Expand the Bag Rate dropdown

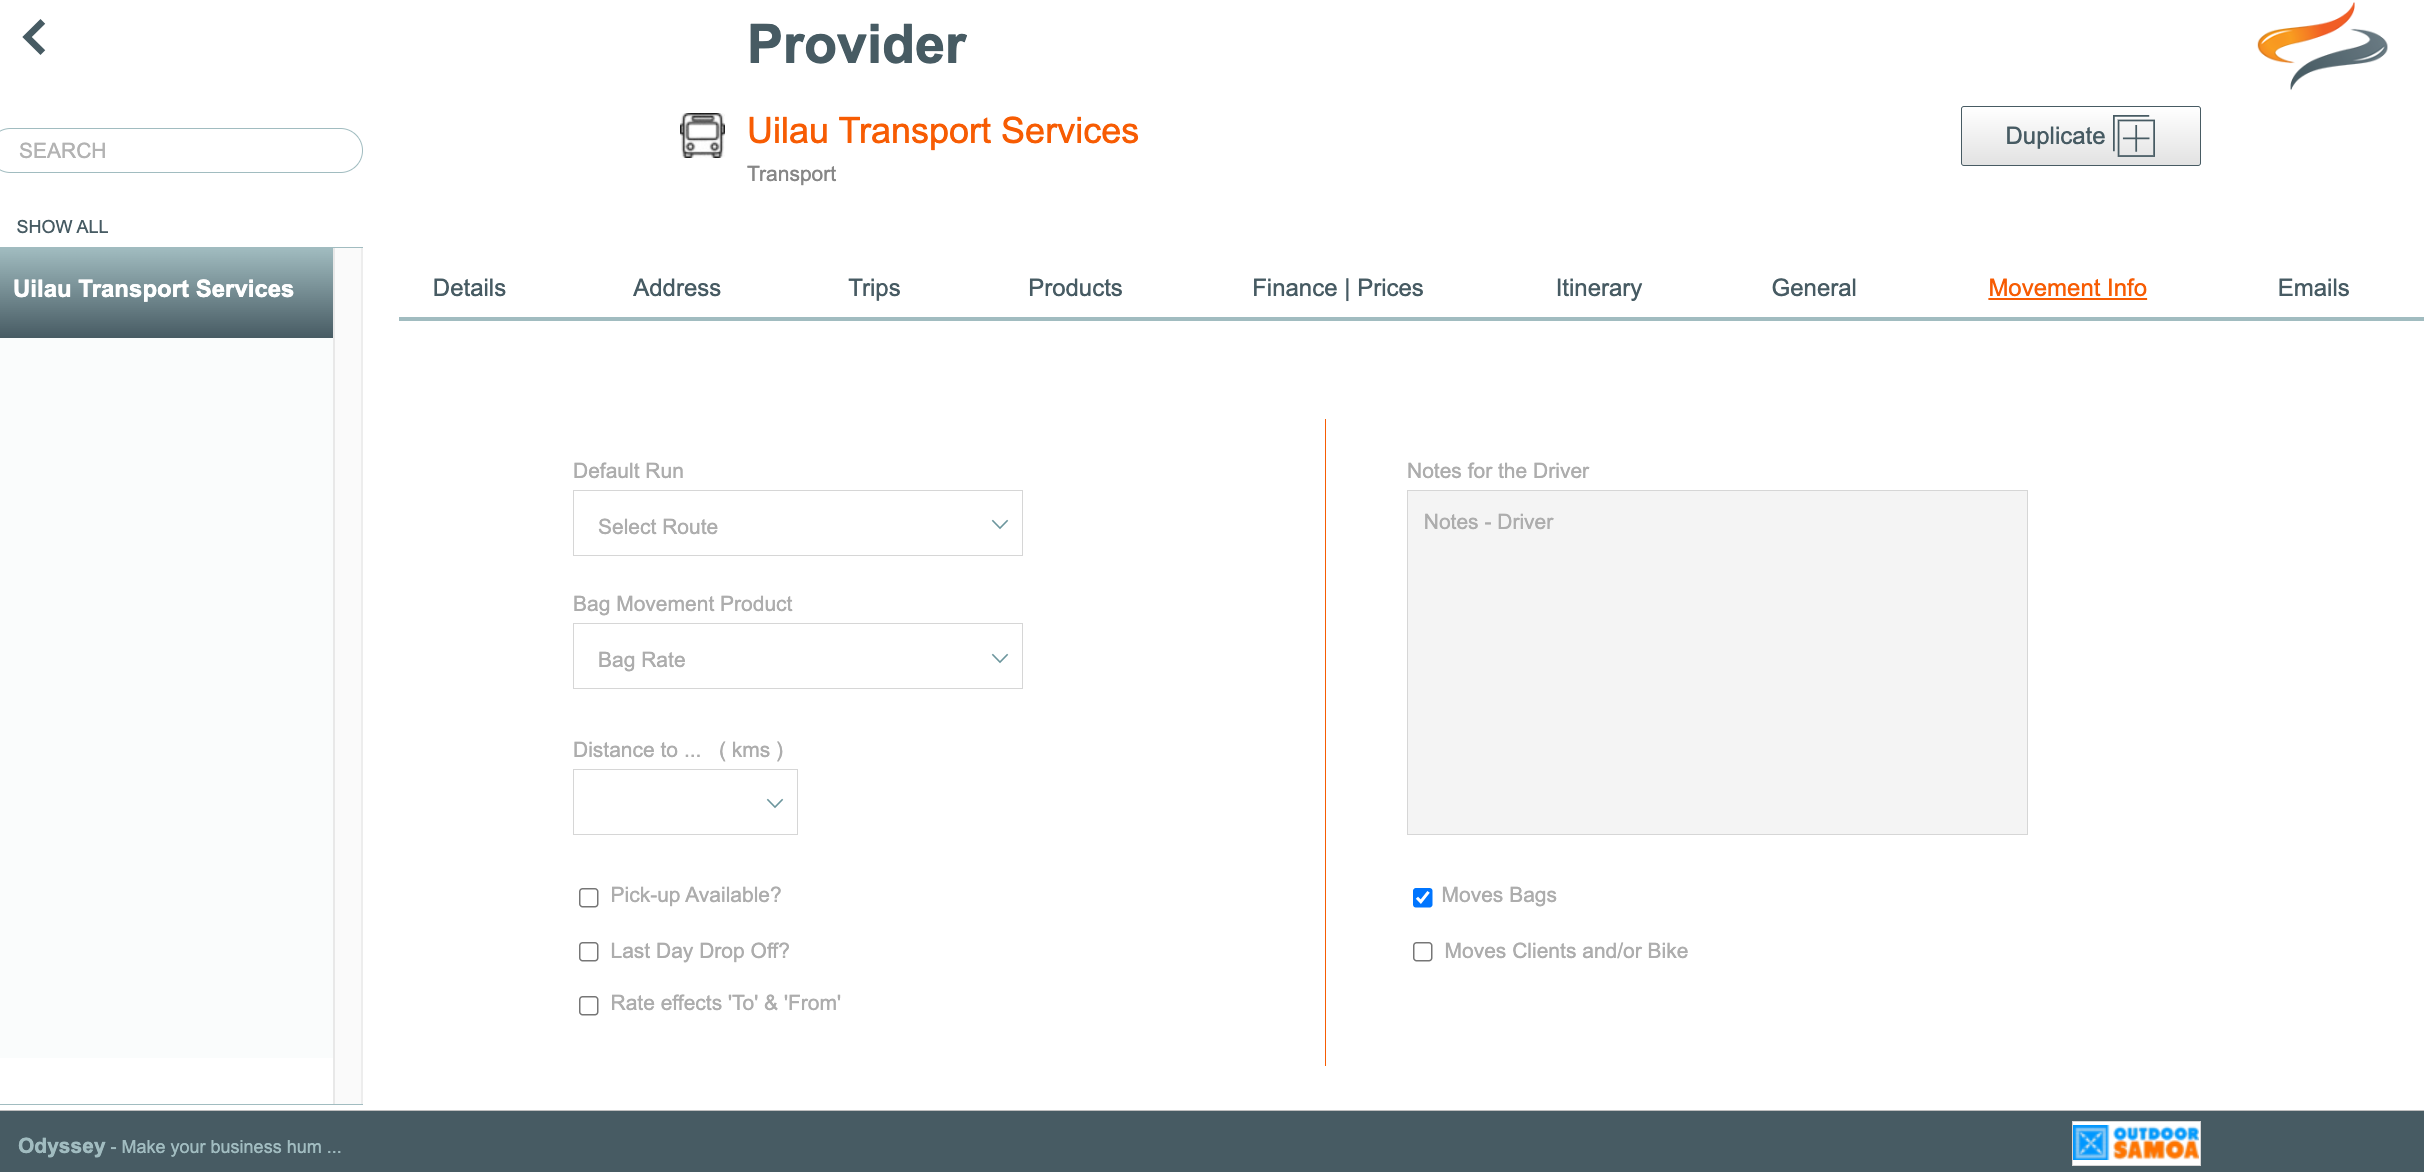(798, 656)
